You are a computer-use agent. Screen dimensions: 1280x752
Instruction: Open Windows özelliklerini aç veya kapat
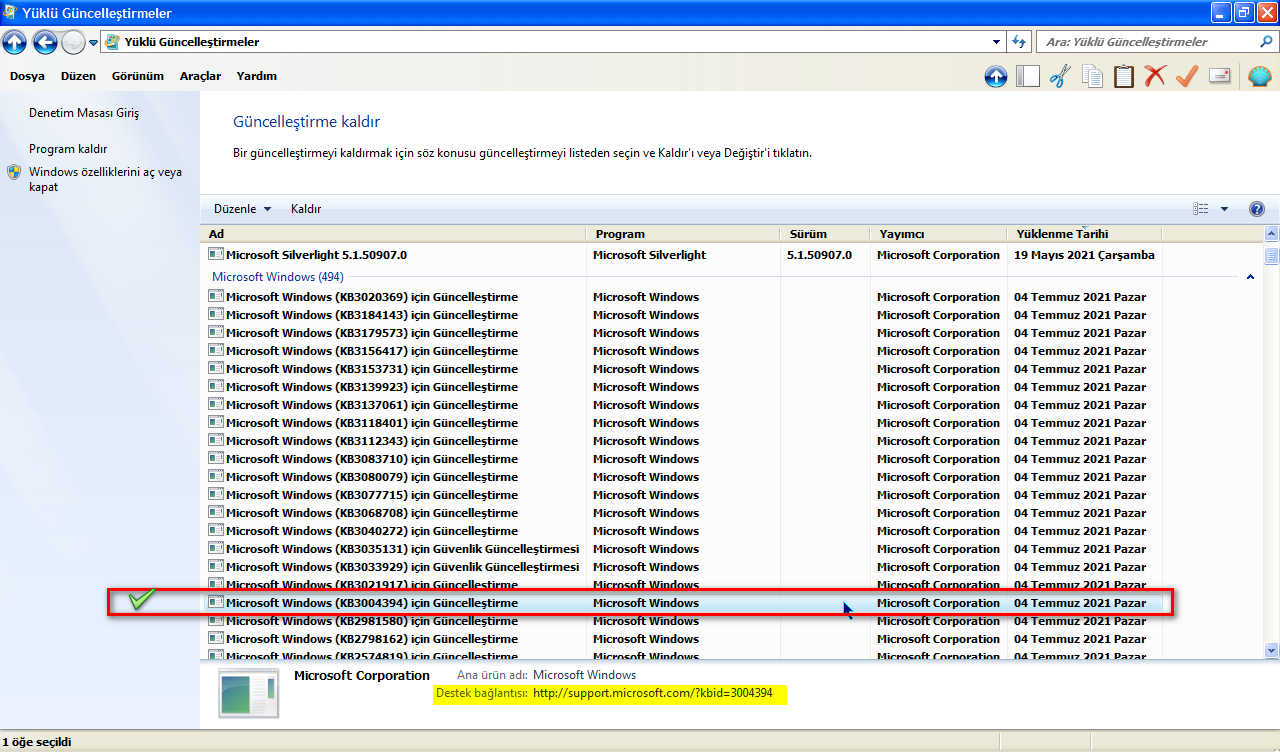pos(105,179)
